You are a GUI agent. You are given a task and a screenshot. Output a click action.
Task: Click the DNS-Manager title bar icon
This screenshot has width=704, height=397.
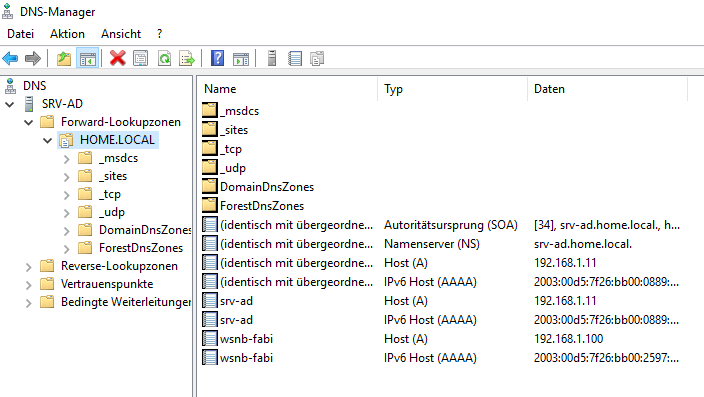pyautogui.click(x=8, y=11)
